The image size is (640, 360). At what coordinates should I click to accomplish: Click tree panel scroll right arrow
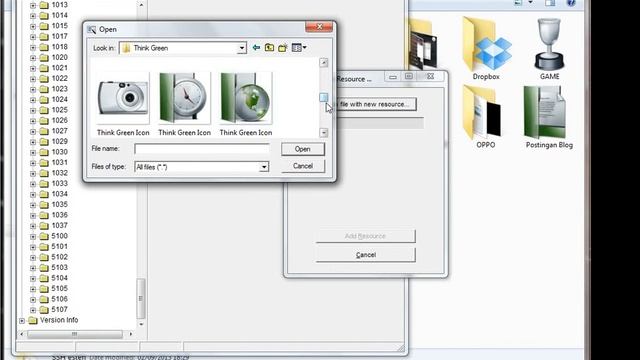pyautogui.click(x=131, y=334)
